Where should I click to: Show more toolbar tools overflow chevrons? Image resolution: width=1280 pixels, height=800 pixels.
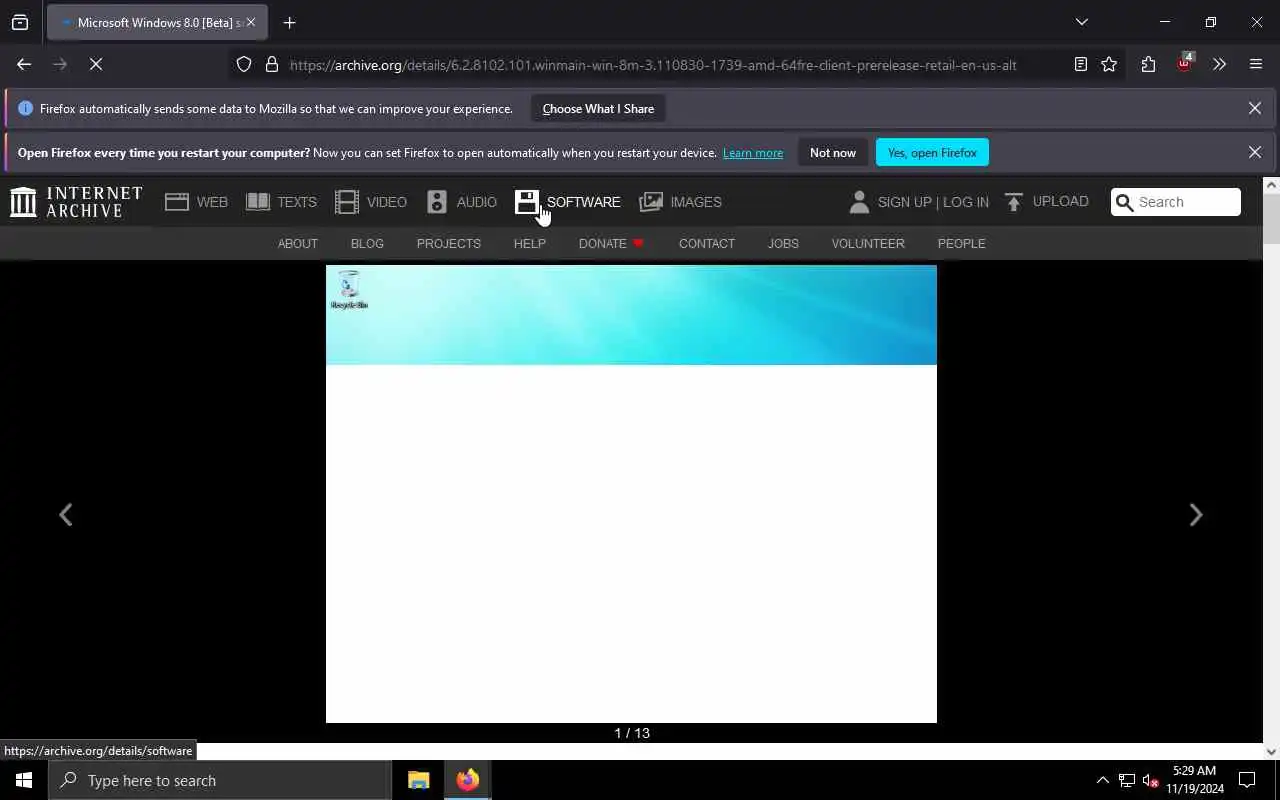(1219, 64)
